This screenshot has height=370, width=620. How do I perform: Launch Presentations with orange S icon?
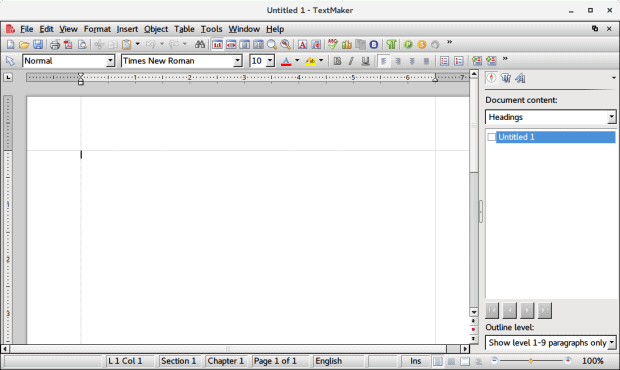tap(422, 44)
